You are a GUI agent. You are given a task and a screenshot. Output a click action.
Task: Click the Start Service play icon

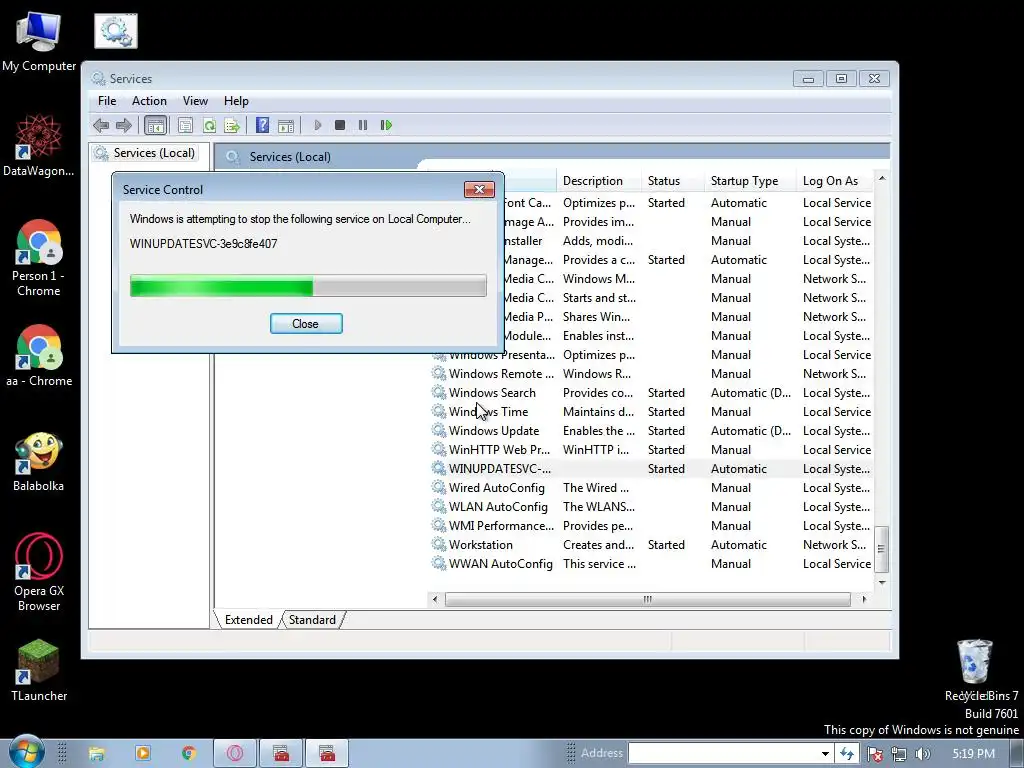click(318, 125)
